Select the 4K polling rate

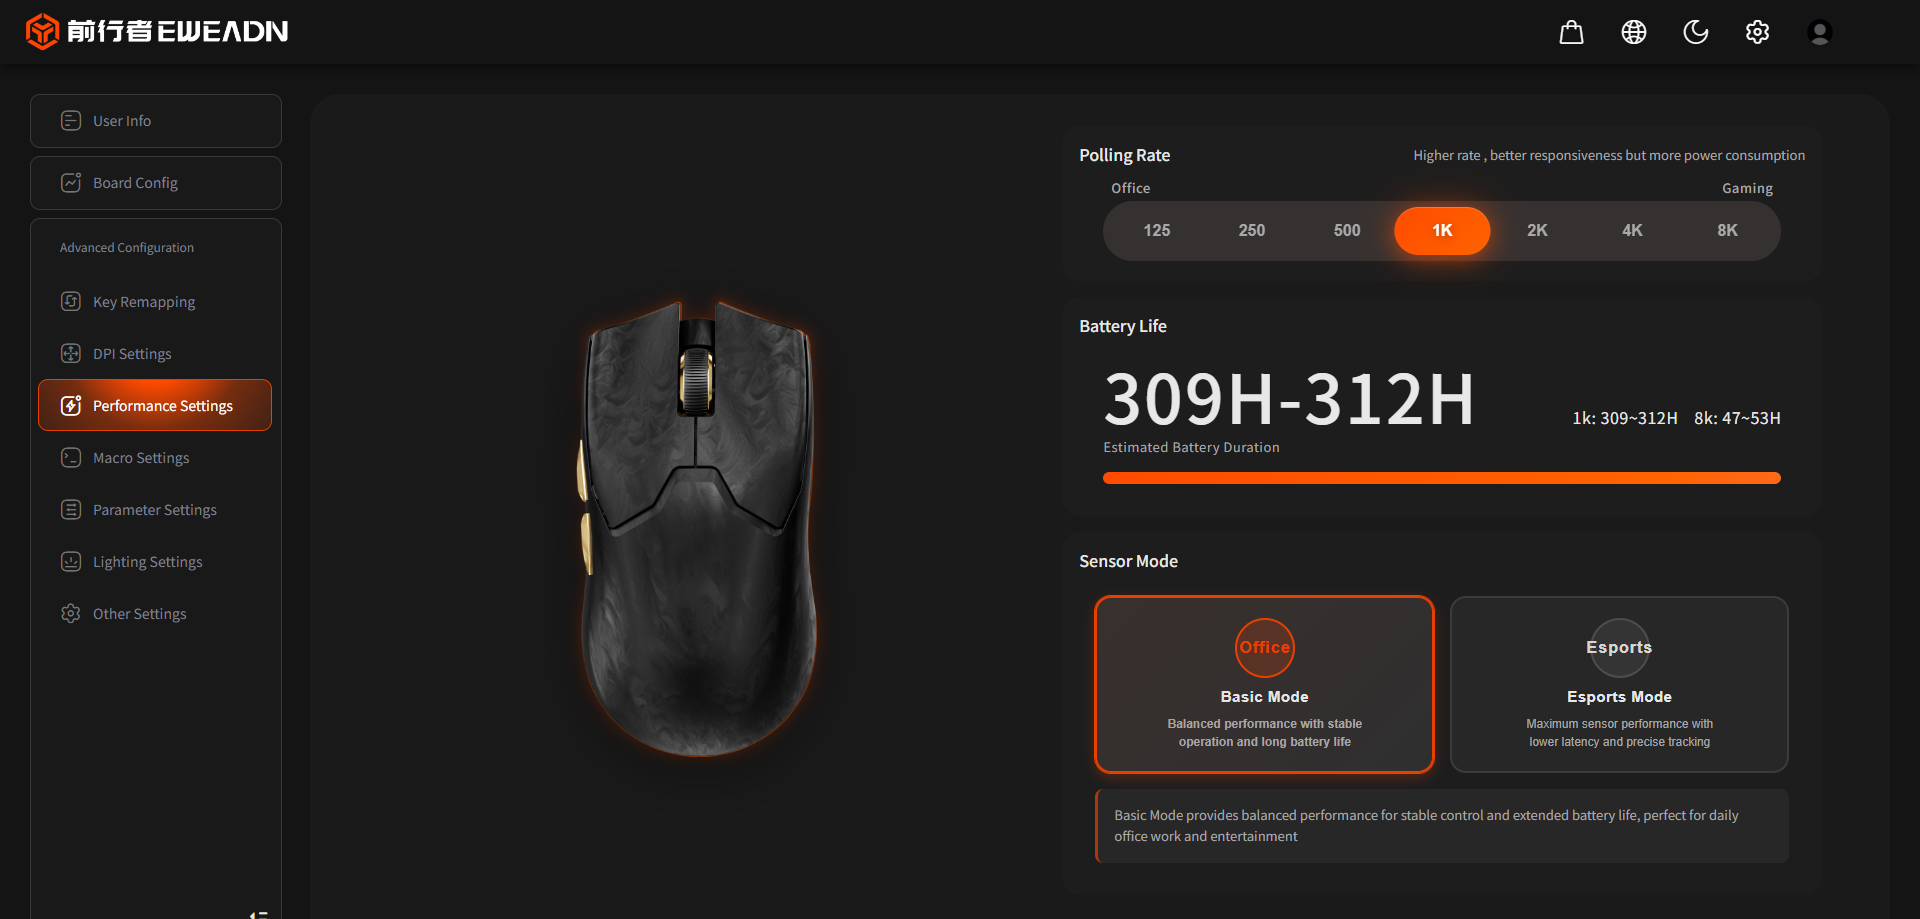click(1632, 231)
